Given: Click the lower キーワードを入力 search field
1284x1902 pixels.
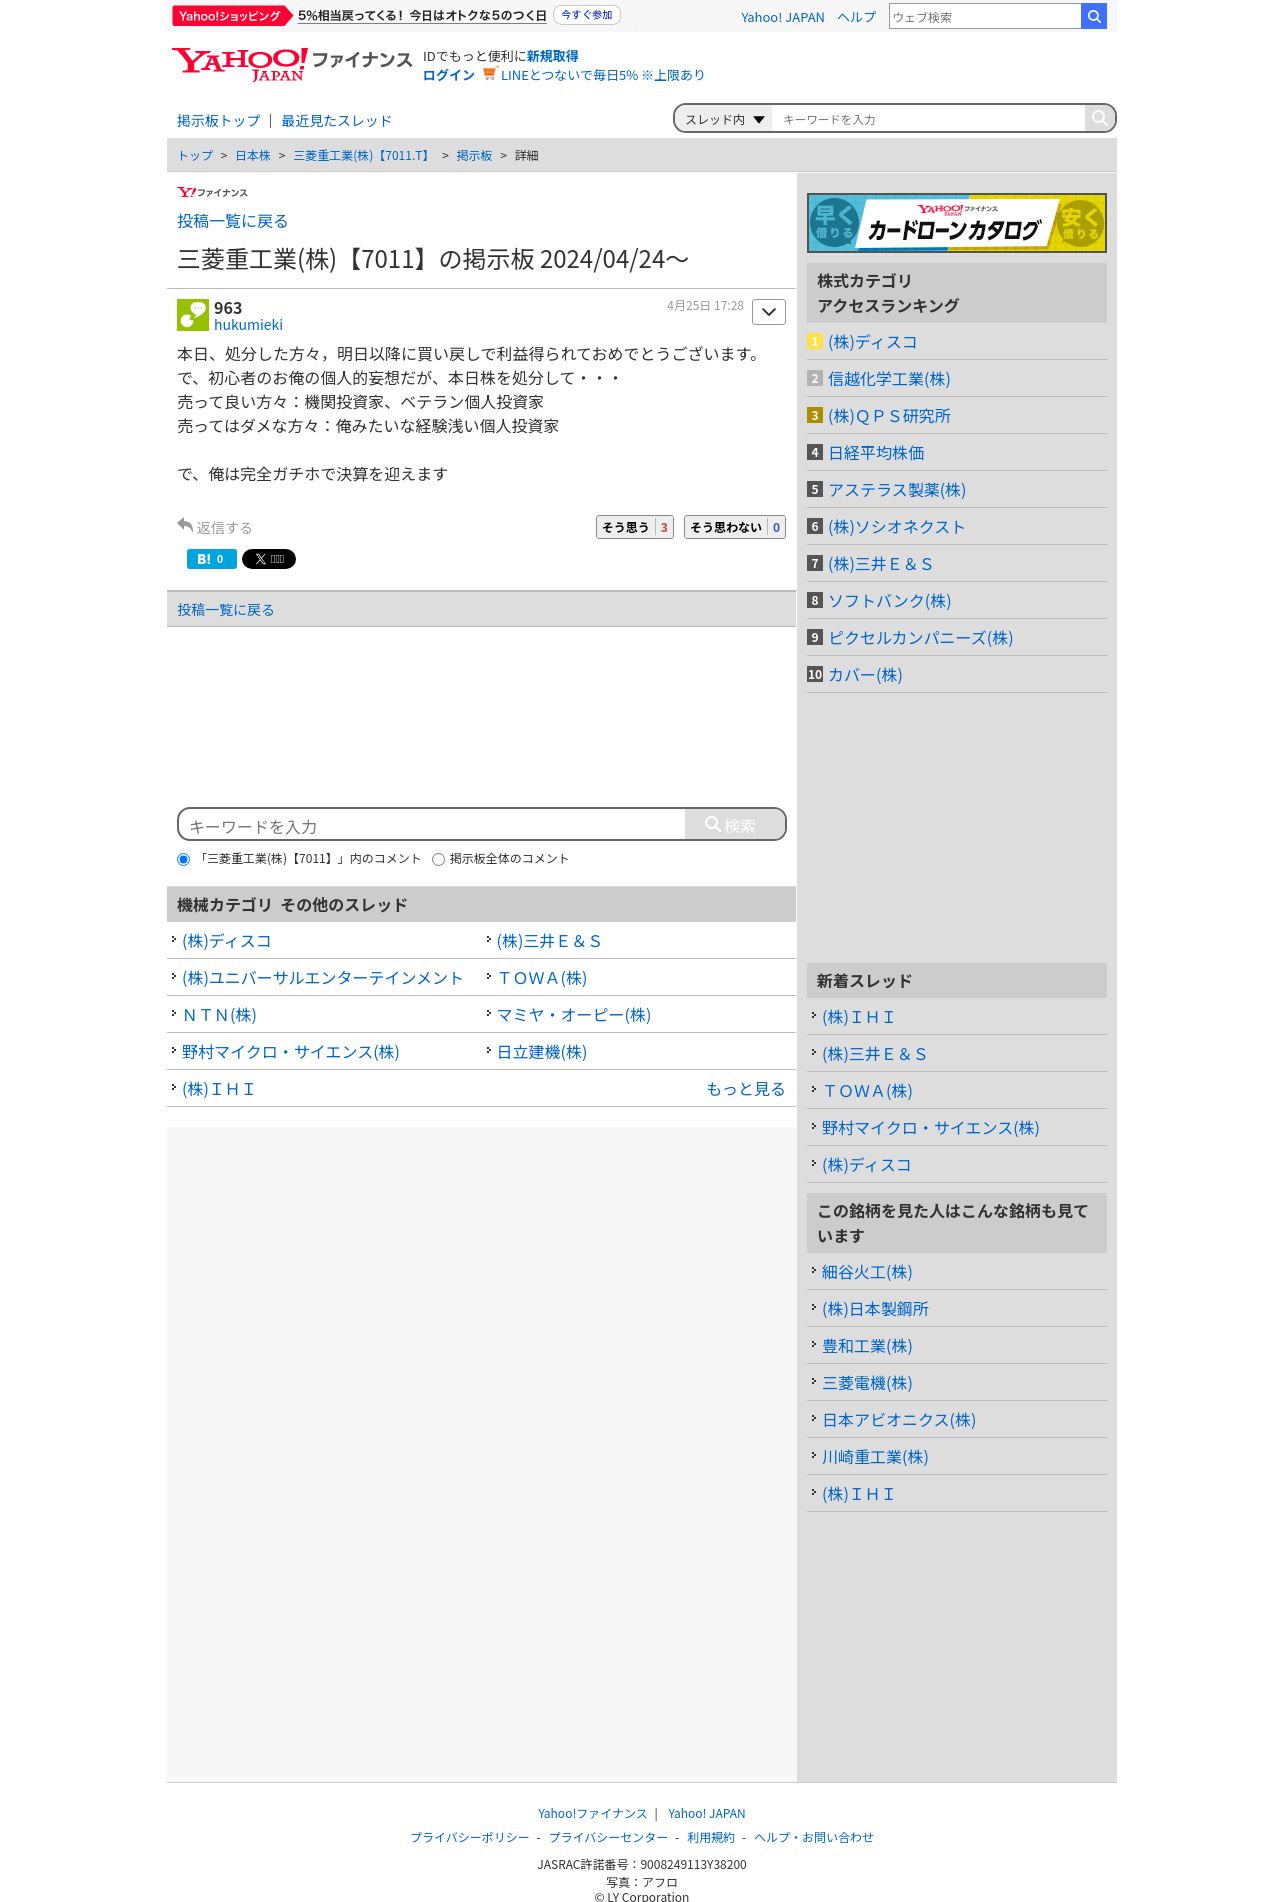Looking at the screenshot, I should [432, 826].
